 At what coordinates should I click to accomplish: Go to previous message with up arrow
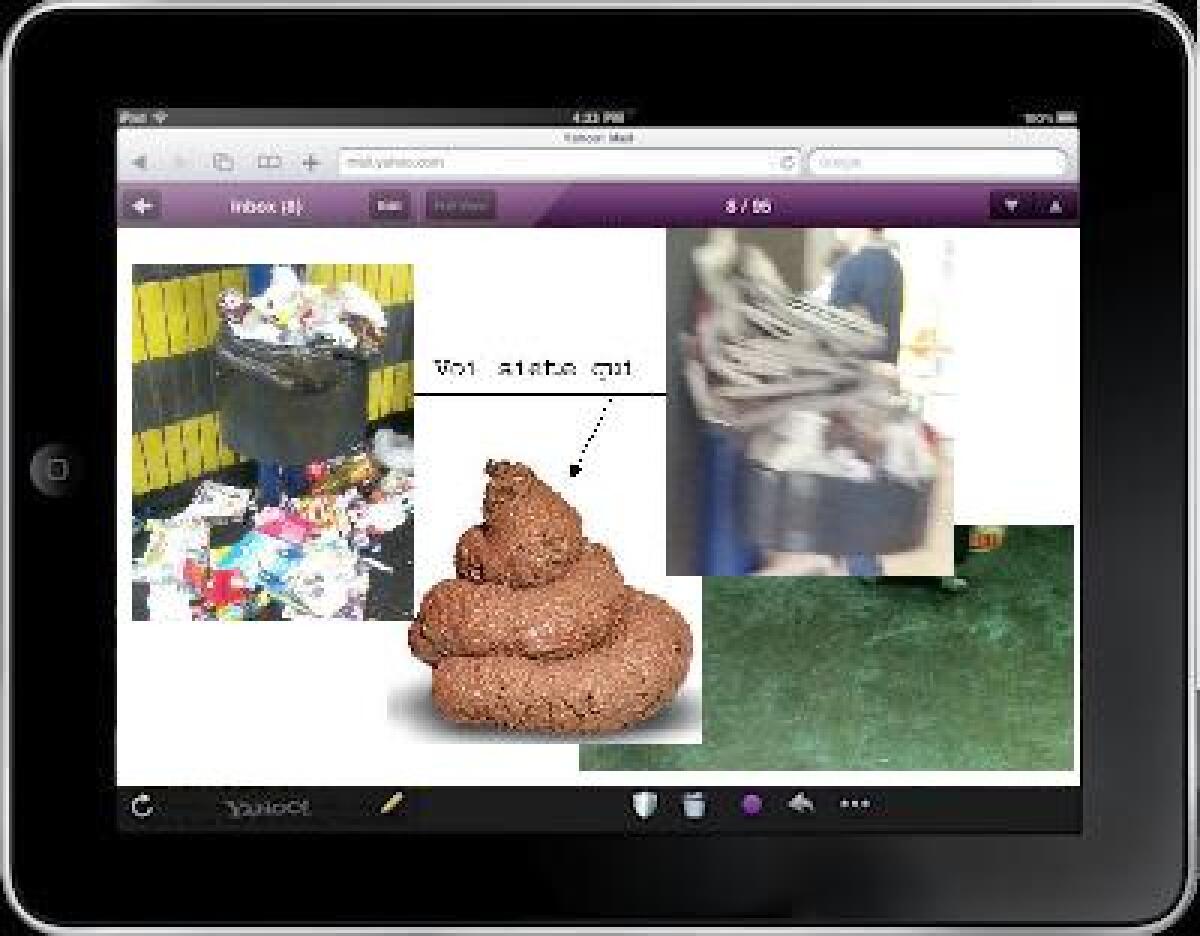point(1055,207)
